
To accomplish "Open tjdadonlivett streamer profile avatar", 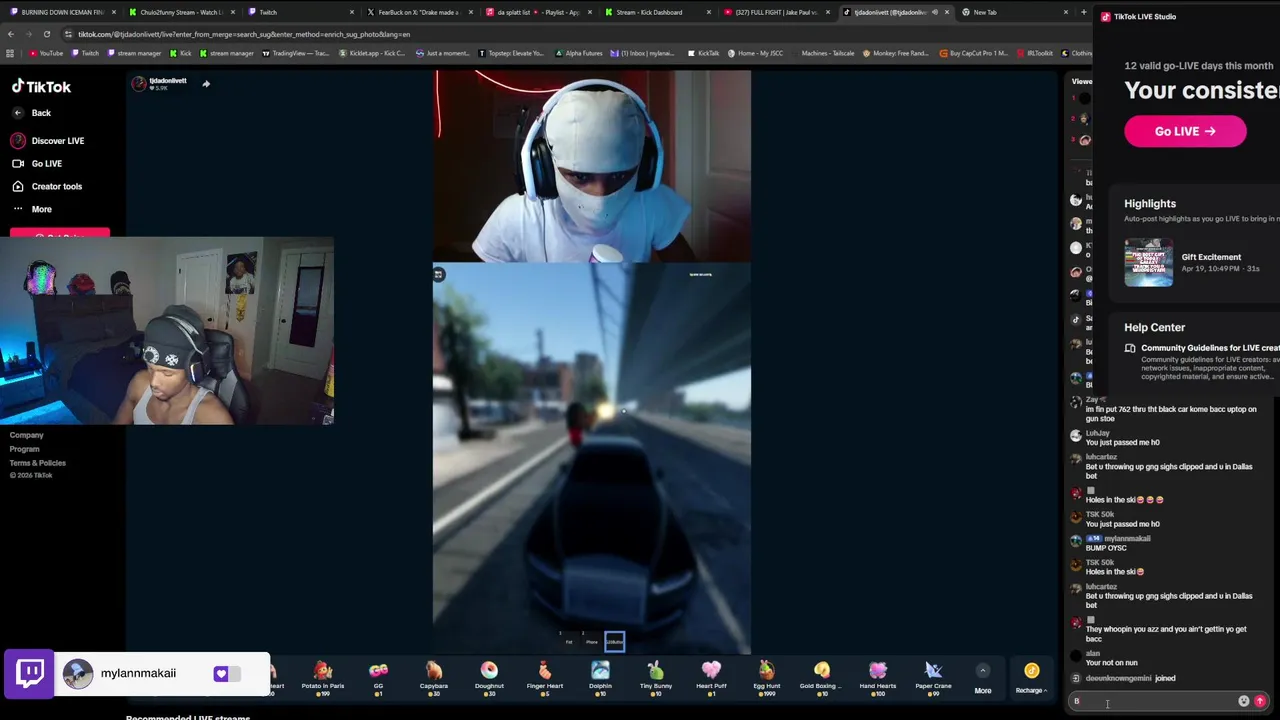I will 139,84.
